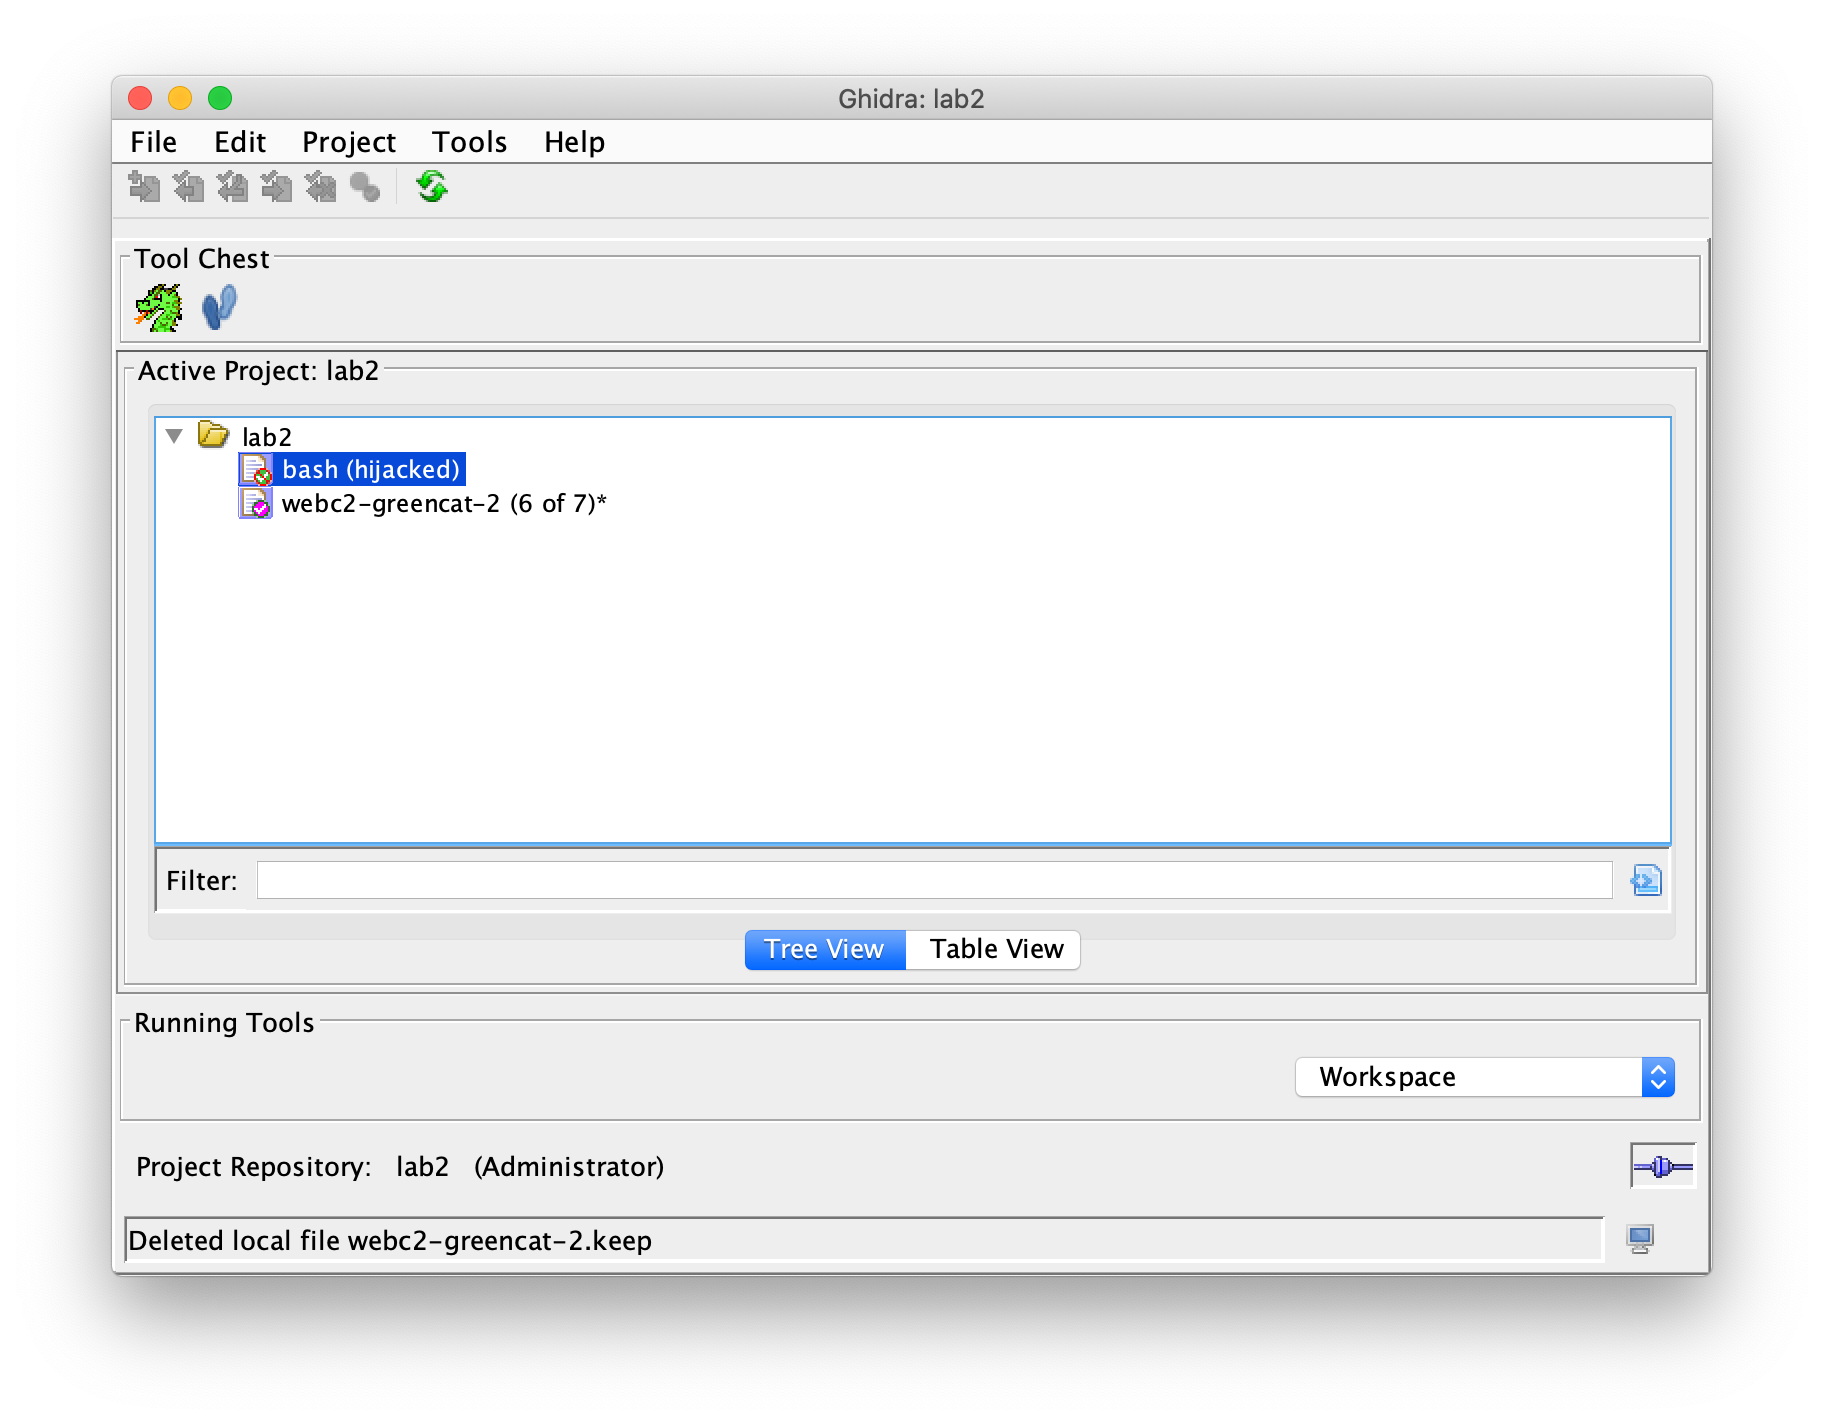The width and height of the screenshot is (1824, 1424).
Task: Click into the Filter text field
Action: pos(934,880)
